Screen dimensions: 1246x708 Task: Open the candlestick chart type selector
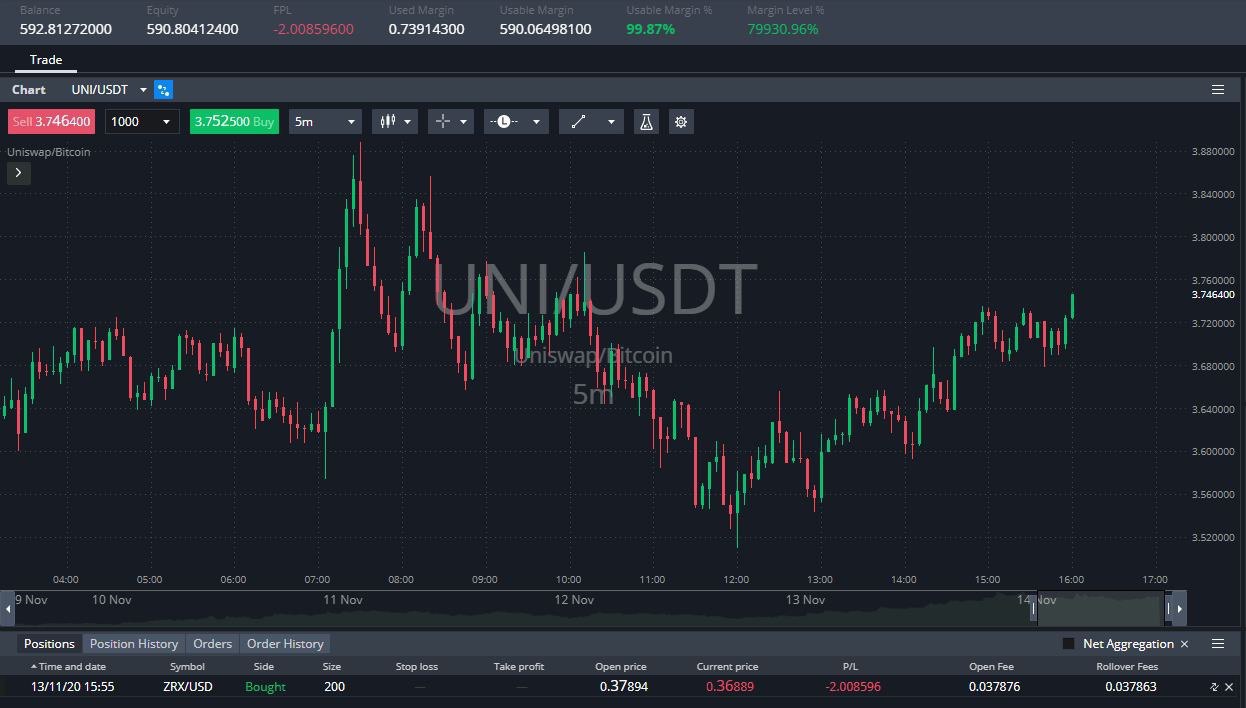[x=388, y=122]
